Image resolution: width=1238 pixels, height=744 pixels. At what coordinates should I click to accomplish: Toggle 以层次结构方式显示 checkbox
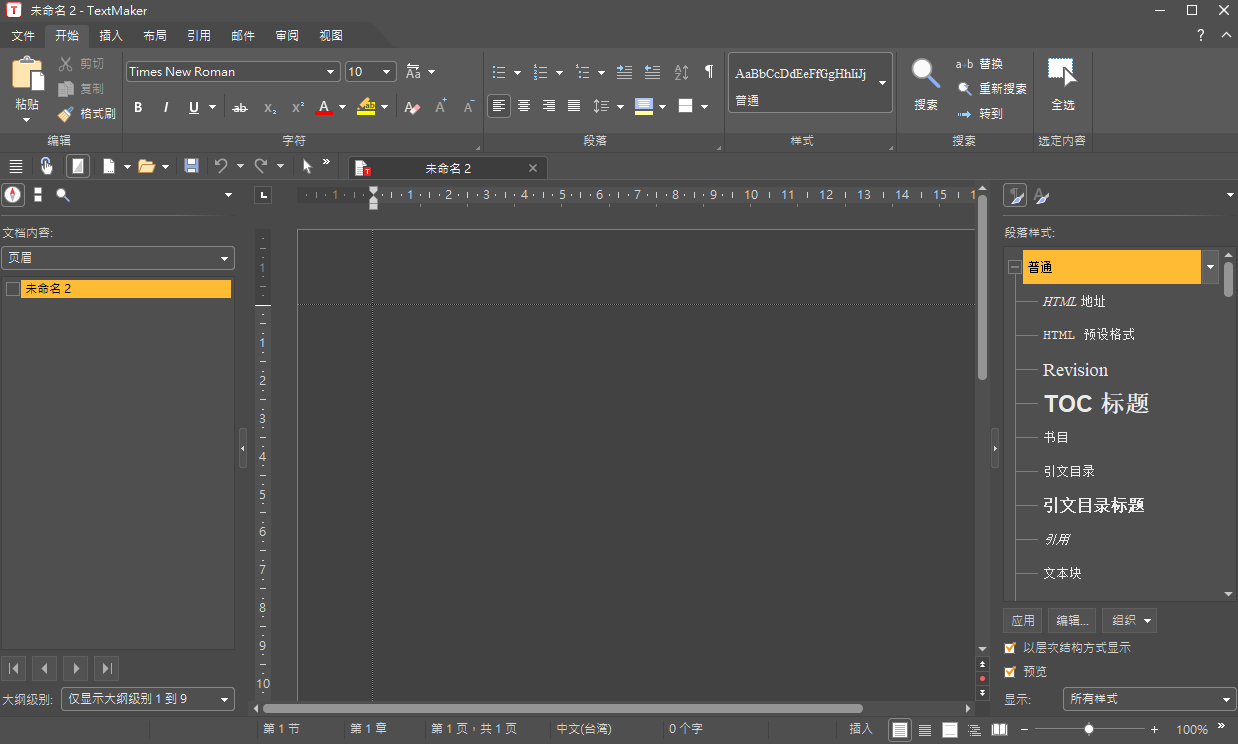1010,647
